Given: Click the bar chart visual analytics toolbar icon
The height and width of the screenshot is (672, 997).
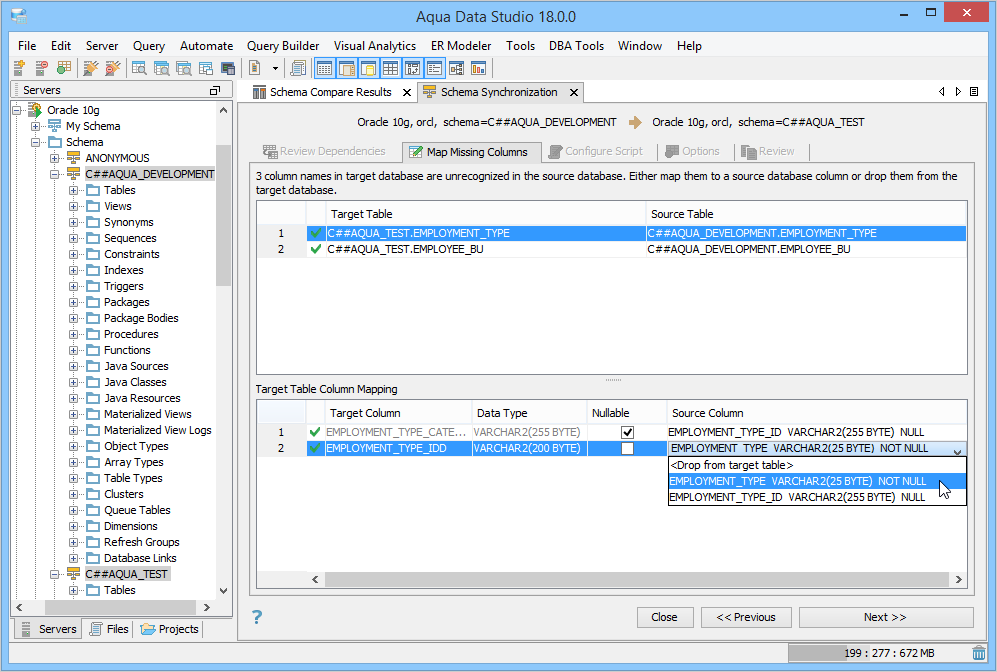Looking at the screenshot, I should pos(478,68).
